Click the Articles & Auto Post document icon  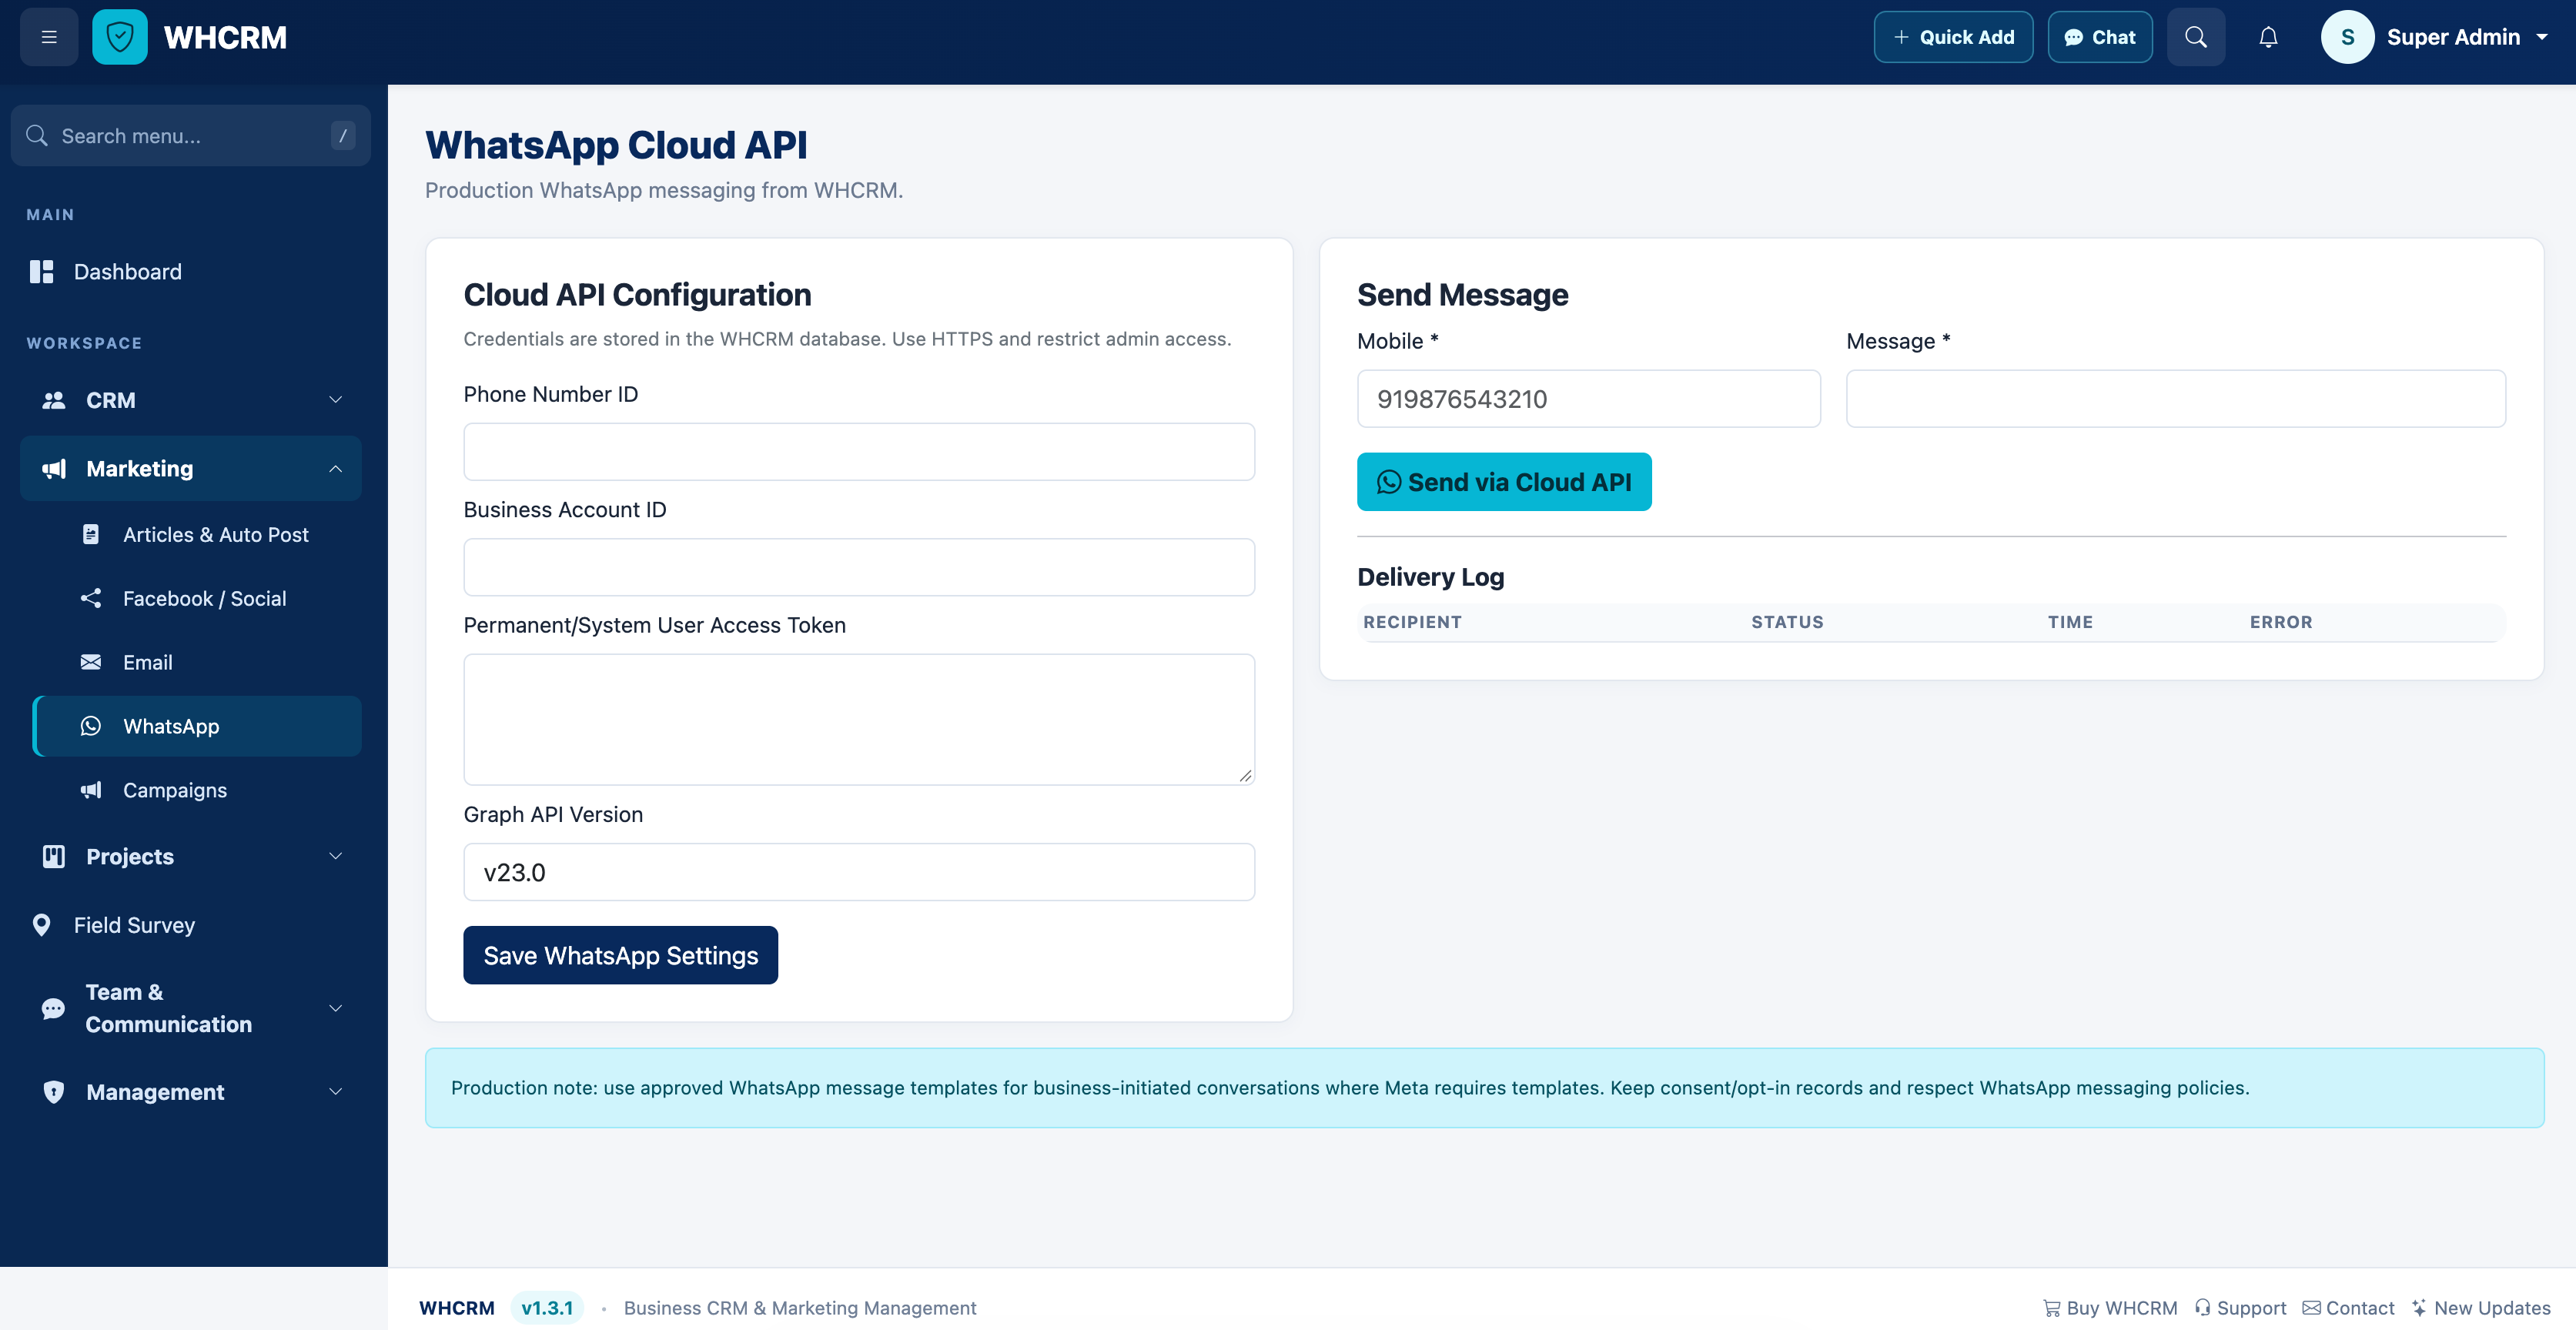coord(91,534)
